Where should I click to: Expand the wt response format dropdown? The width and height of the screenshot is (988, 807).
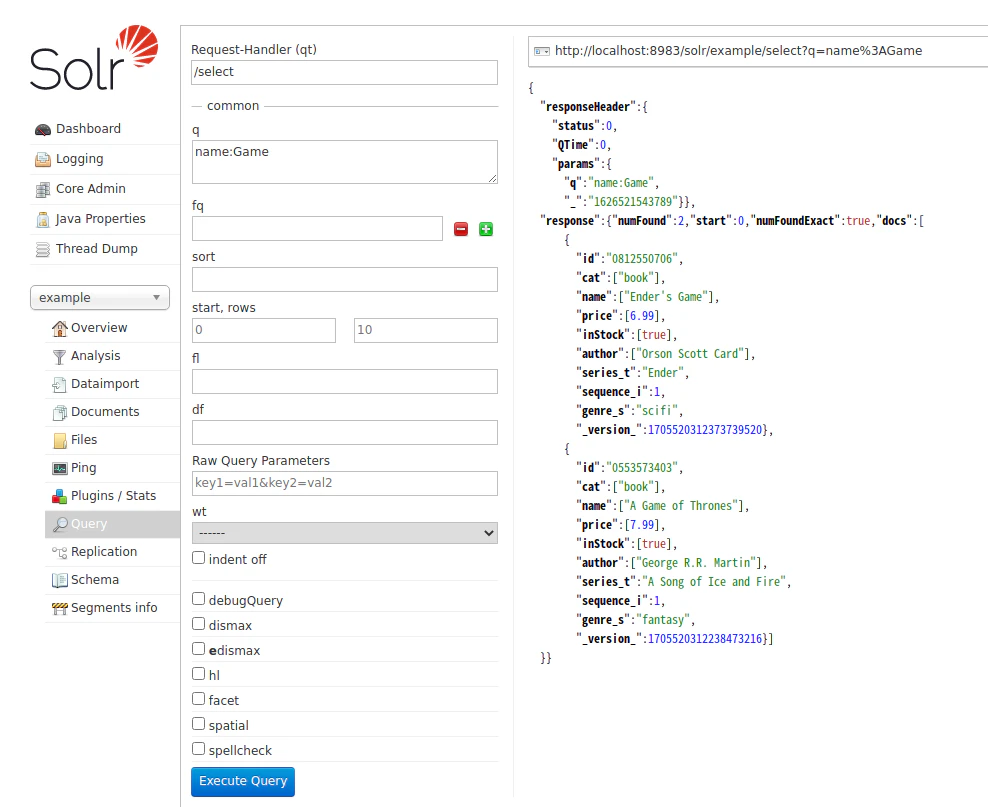pos(345,534)
